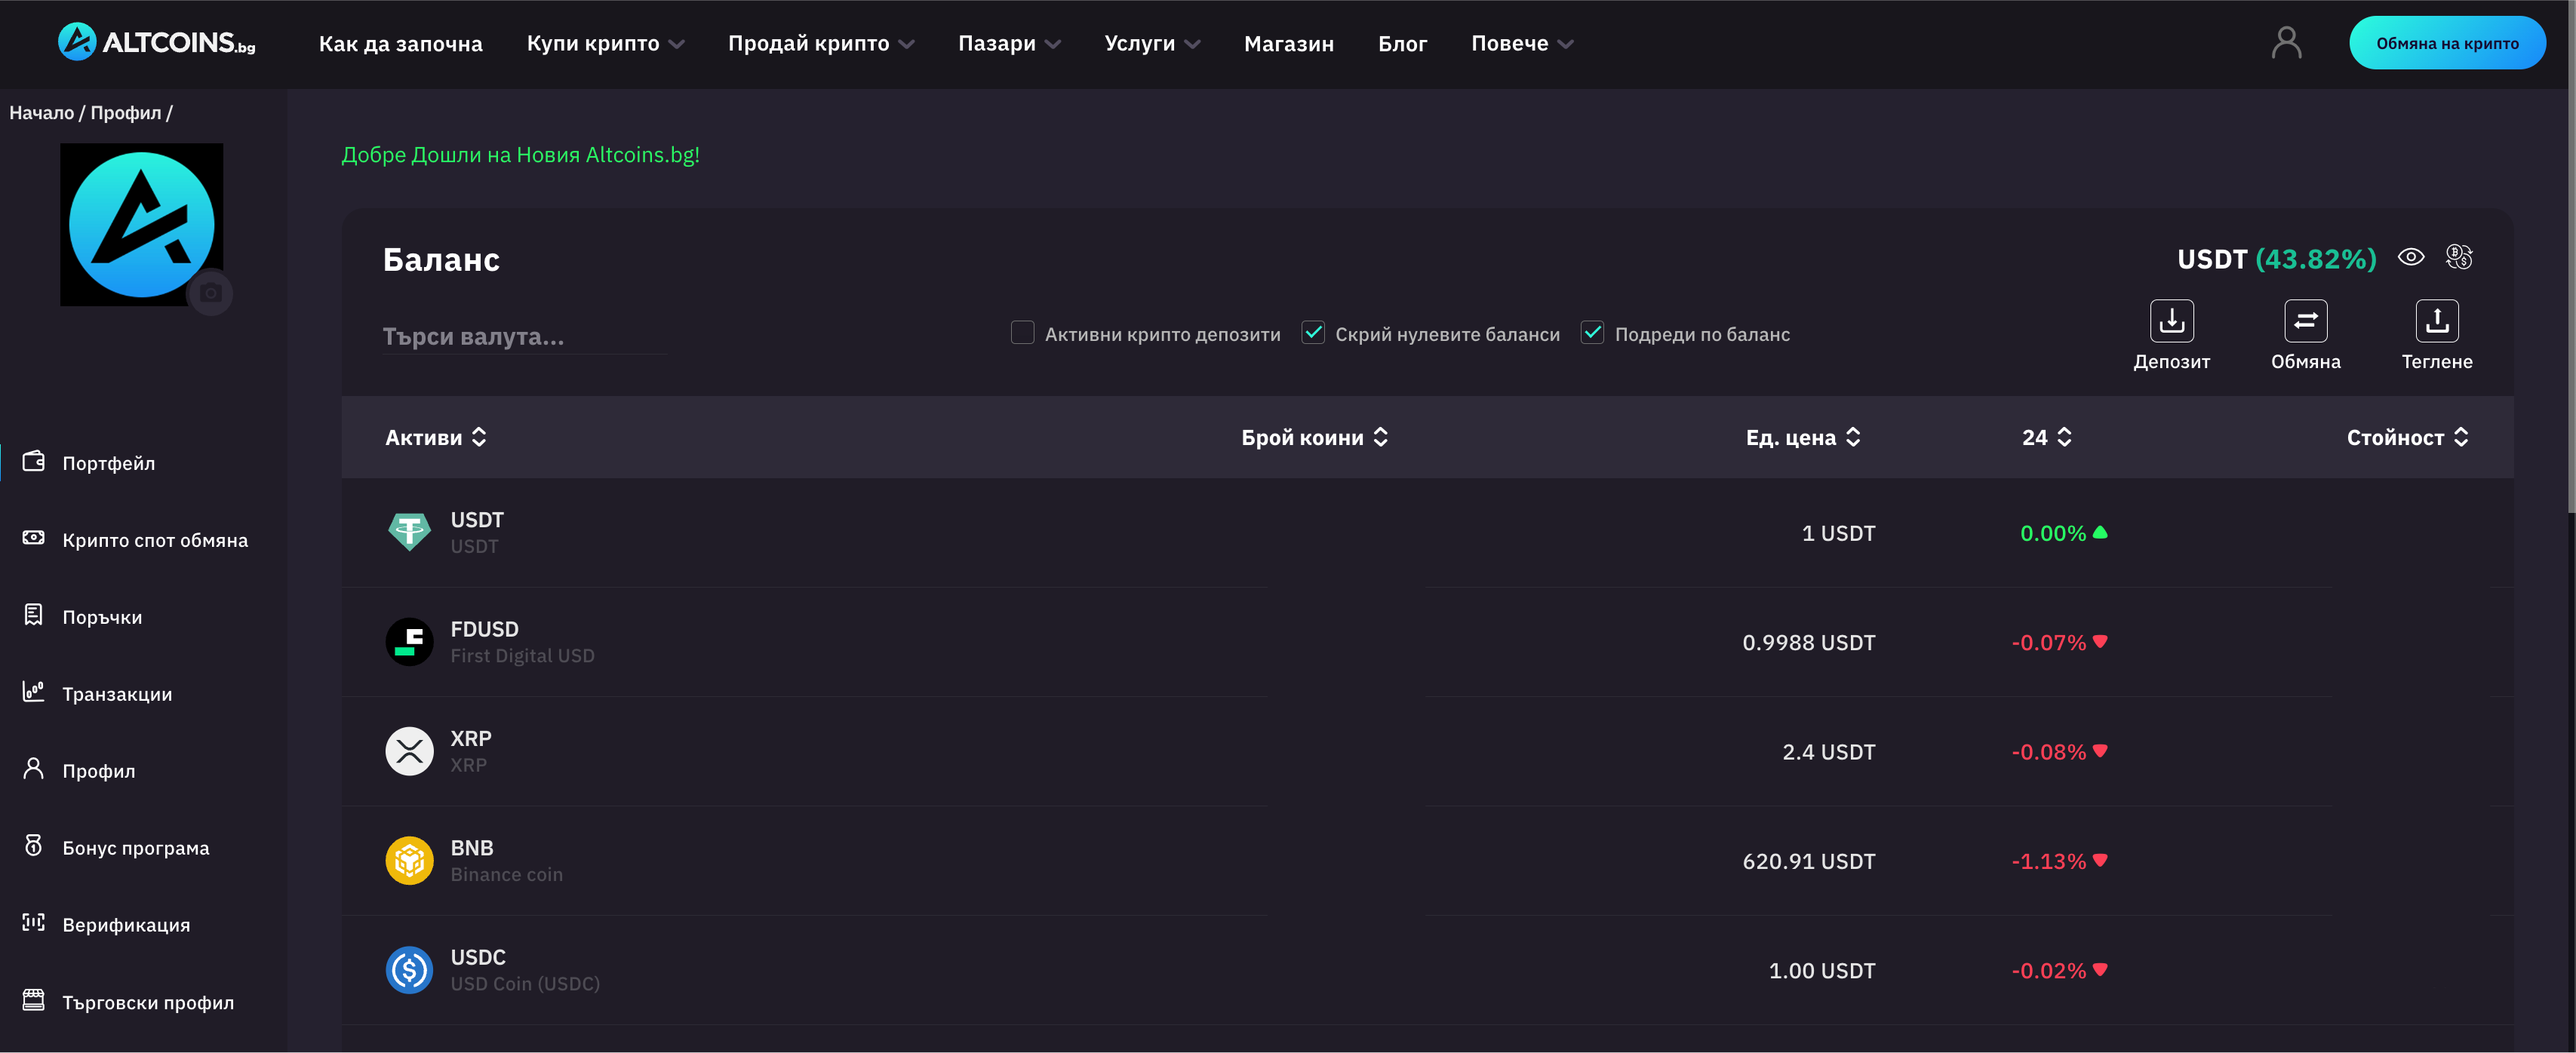Click the 0.9988 USDT price value
This screenshot has height=1053, width=2576.
[1808, 643]
